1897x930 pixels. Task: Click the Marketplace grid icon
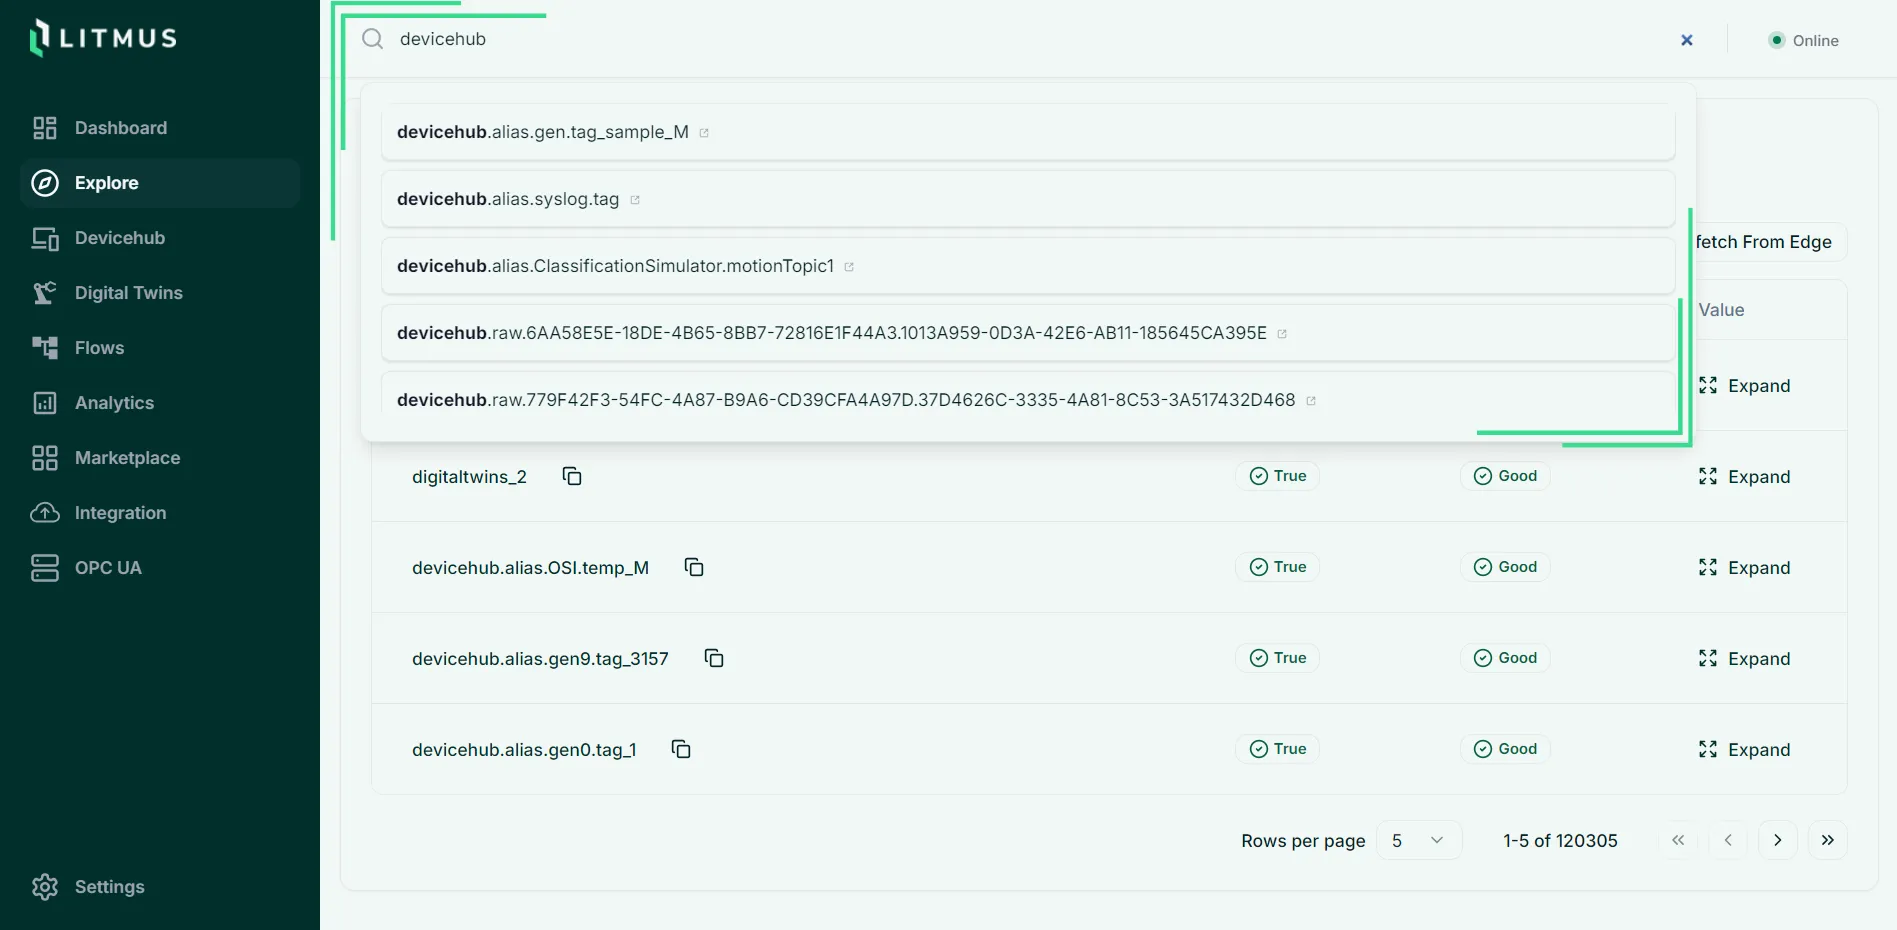[x=45, y=458]
